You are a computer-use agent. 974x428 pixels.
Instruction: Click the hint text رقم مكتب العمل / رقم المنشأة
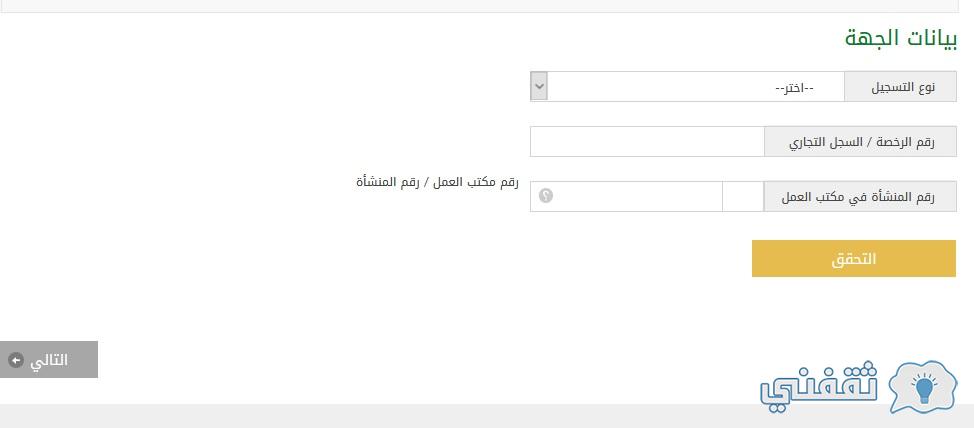(437, 182)
